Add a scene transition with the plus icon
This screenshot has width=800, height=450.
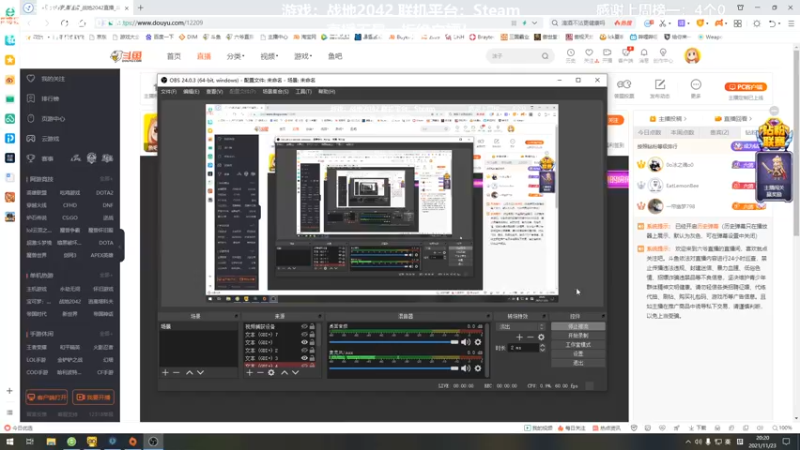coord(519,337)
